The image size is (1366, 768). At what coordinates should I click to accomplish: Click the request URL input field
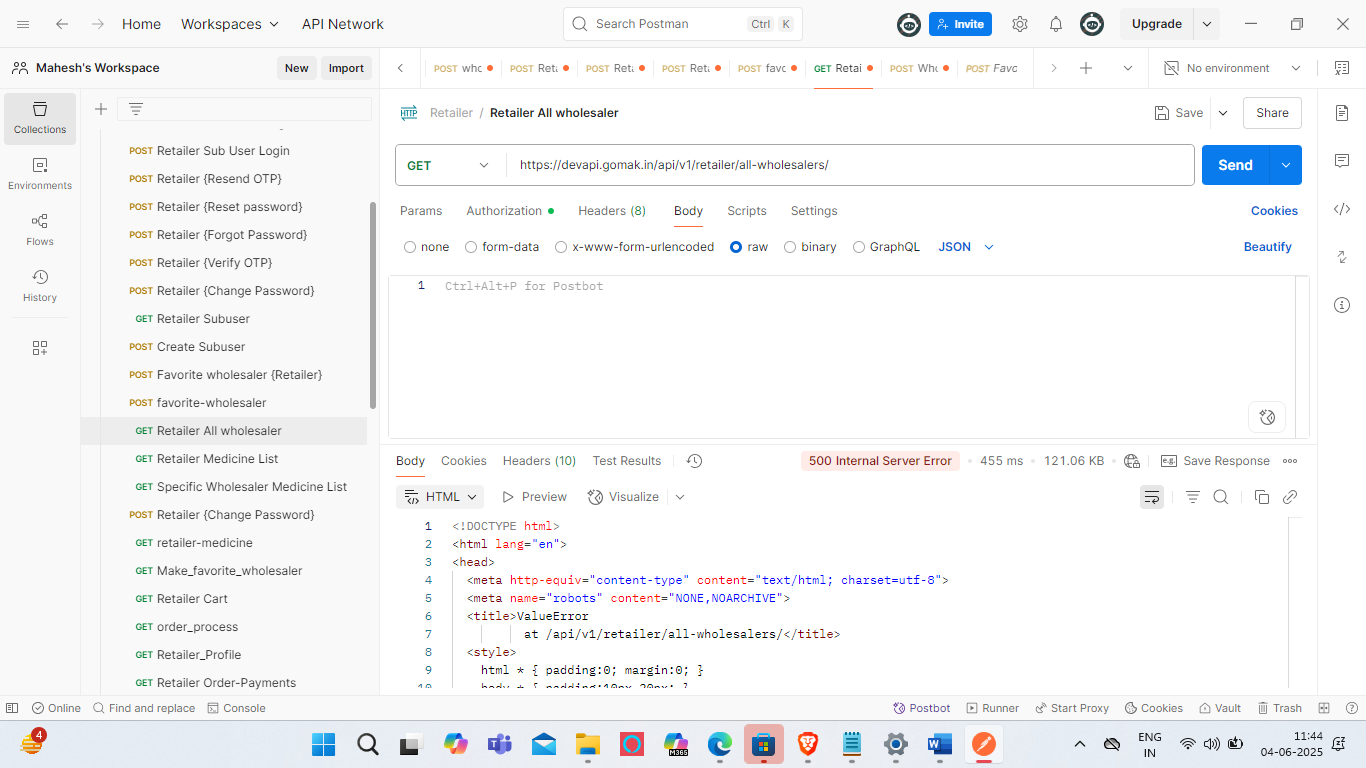click(850, 165)
